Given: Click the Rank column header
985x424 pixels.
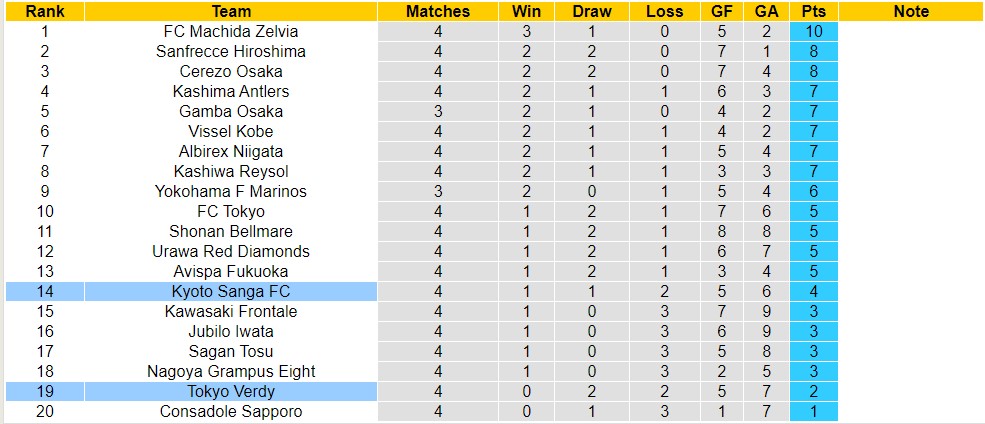Looking at the screenshot, I should click(x=43, y=12).
